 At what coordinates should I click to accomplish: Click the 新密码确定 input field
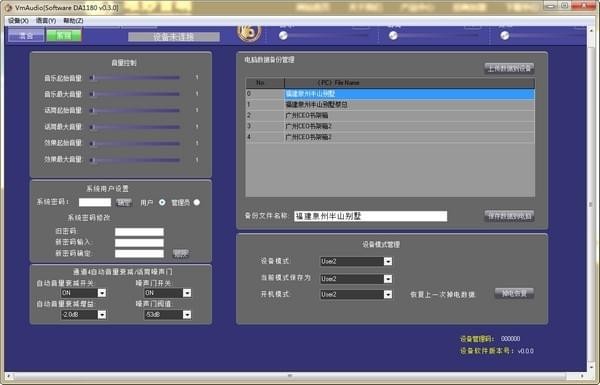139,253
